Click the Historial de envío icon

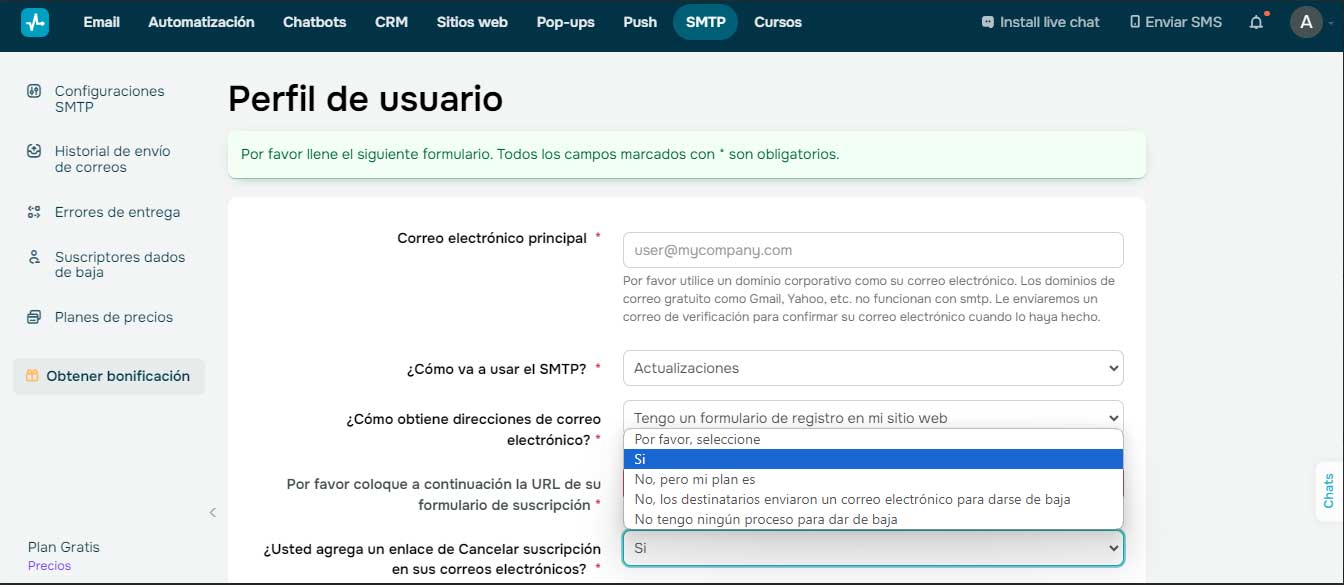[x=34, y=151]
